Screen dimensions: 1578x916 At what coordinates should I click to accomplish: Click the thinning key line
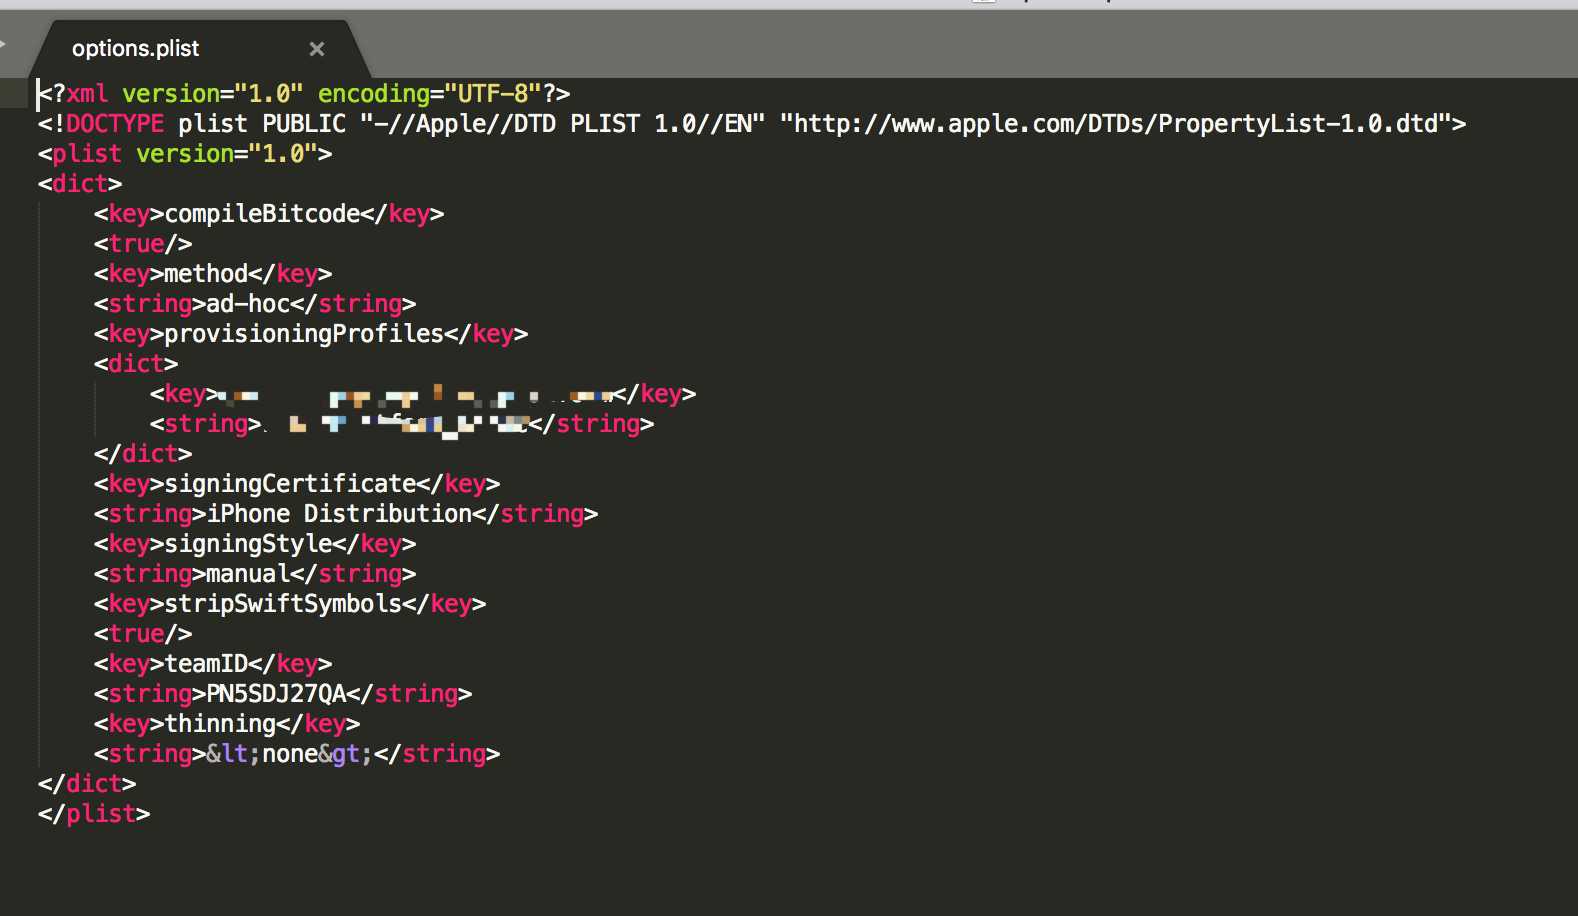pyautogui.click(x=227, y=724)
